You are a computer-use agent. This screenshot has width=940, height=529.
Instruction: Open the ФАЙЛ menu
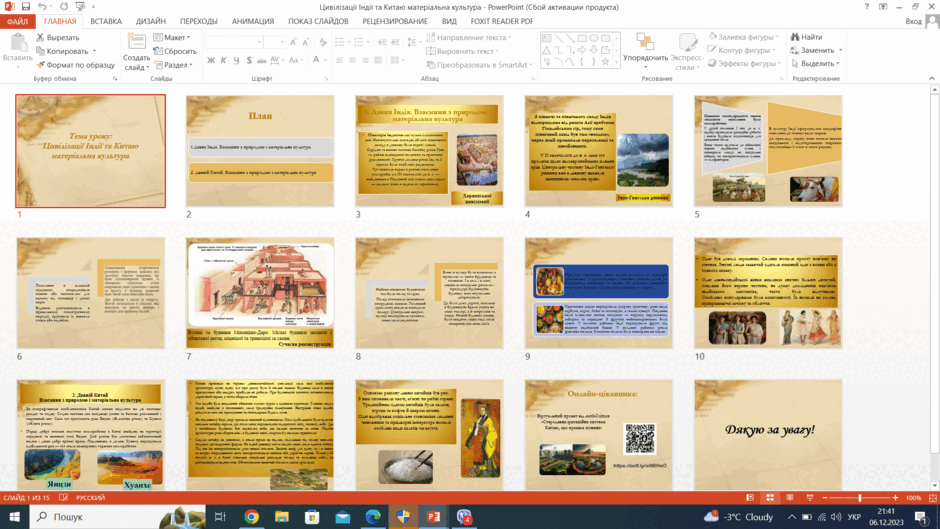(17, 22)
